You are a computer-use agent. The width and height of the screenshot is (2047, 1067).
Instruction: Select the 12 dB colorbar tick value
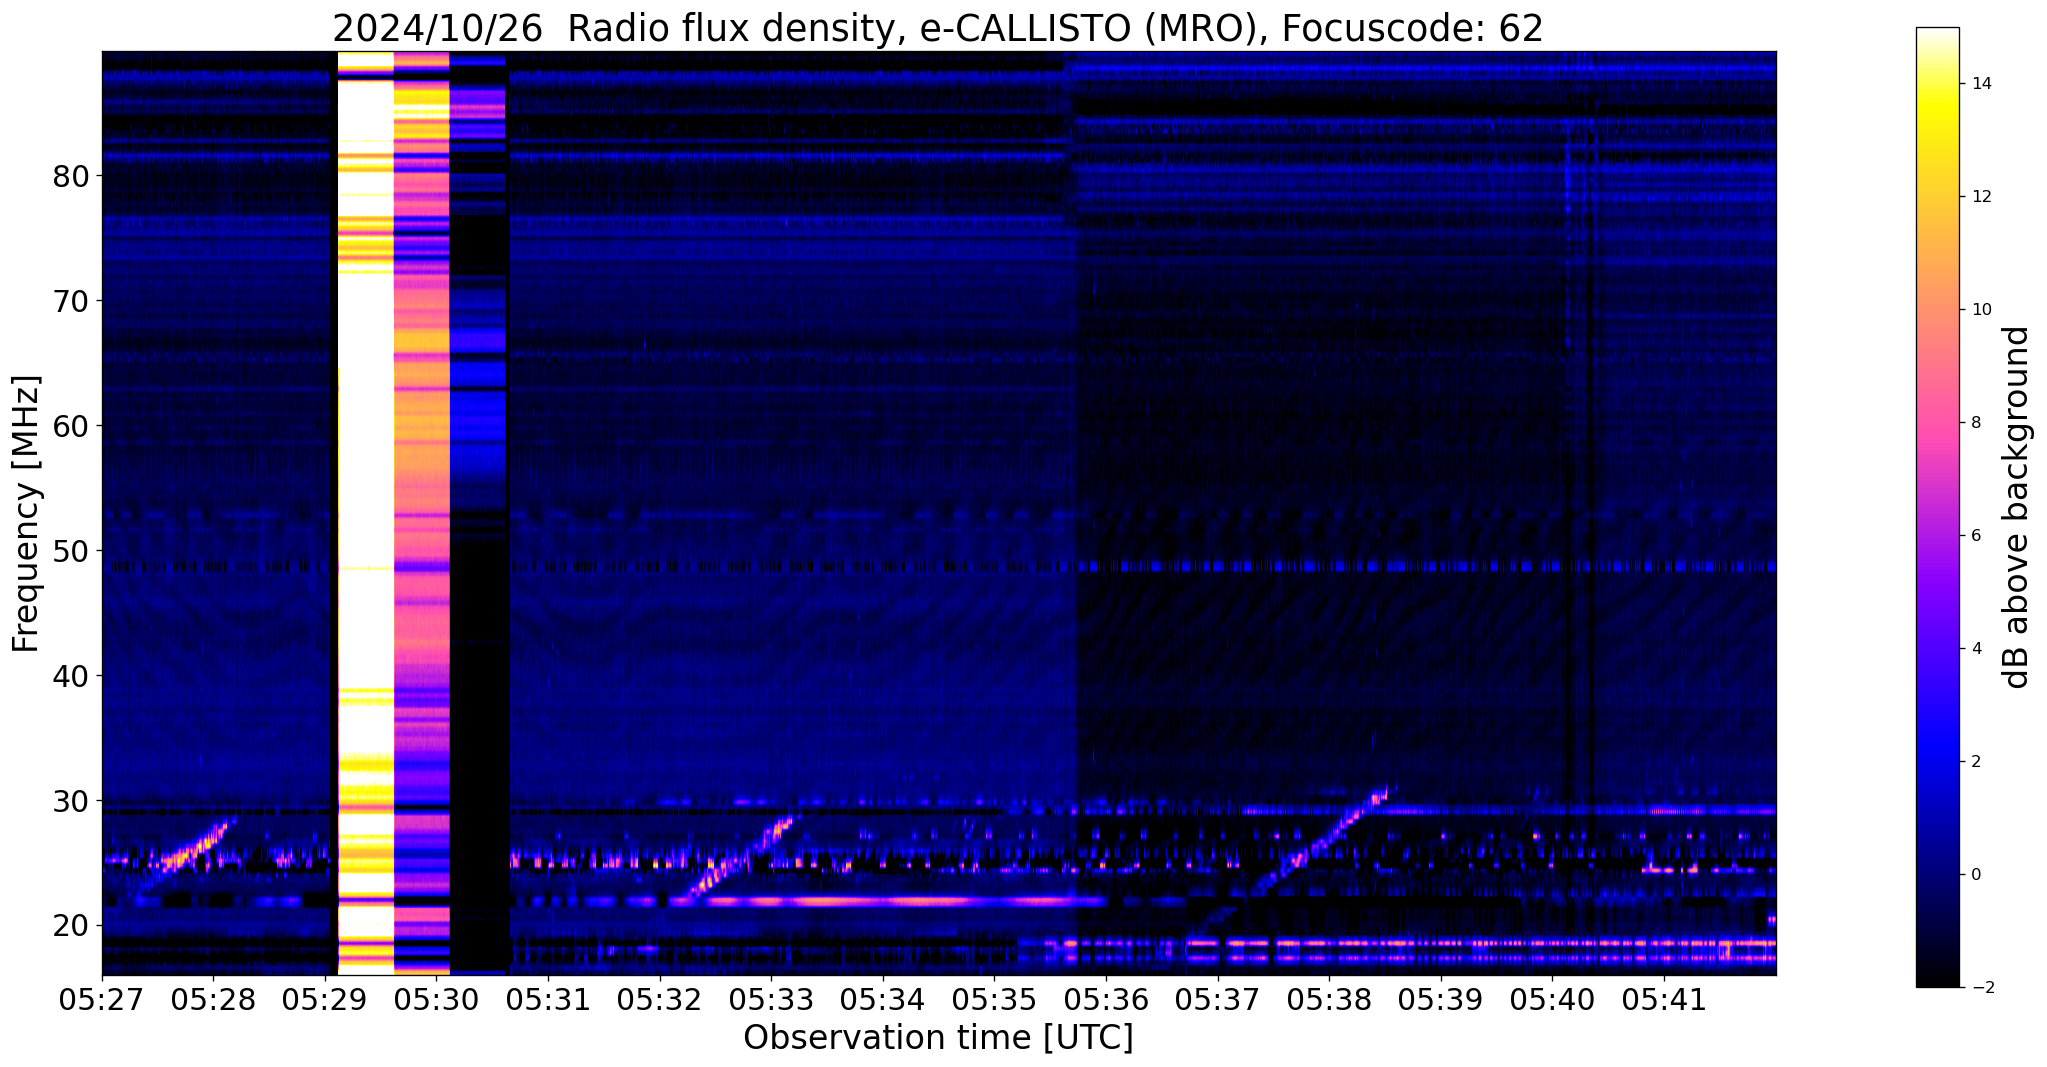tap(1980, 197)
